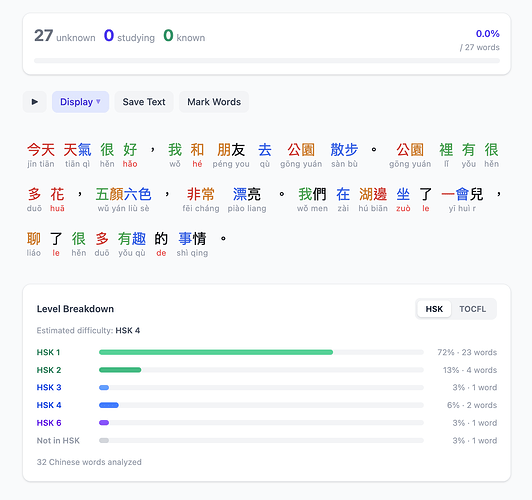Select the word 散步
532x500 pixels.
pyautogui.click(x=344, y=155)
